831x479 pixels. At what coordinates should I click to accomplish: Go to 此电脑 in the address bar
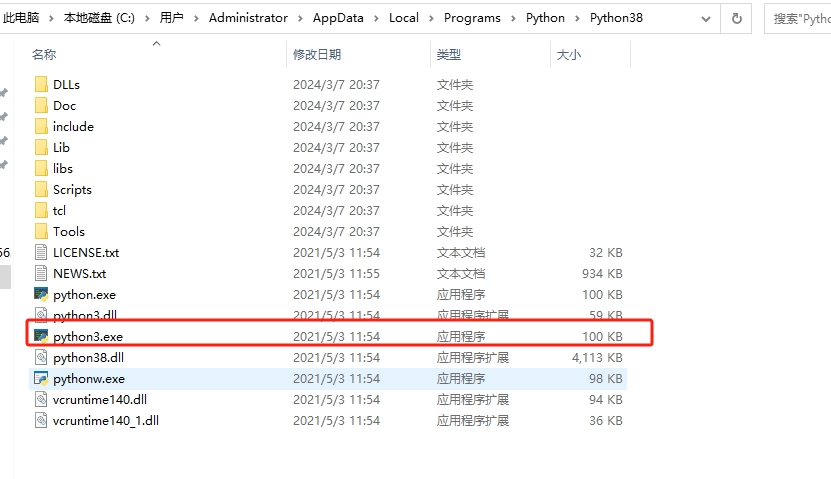[21, 18]
